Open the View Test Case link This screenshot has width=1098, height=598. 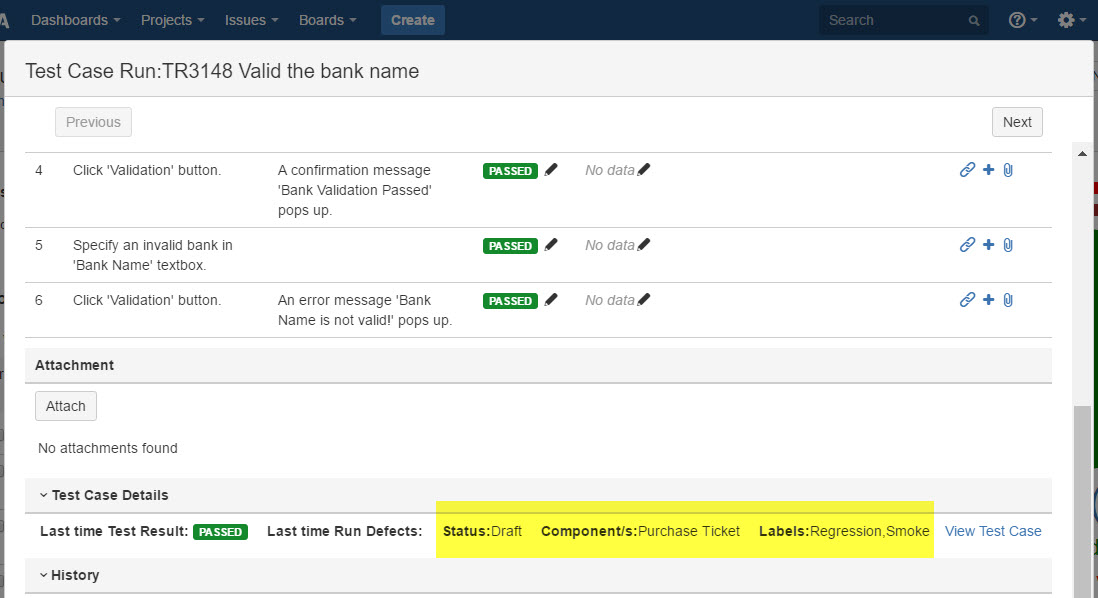pyautogui.click(x=993, y=531)
